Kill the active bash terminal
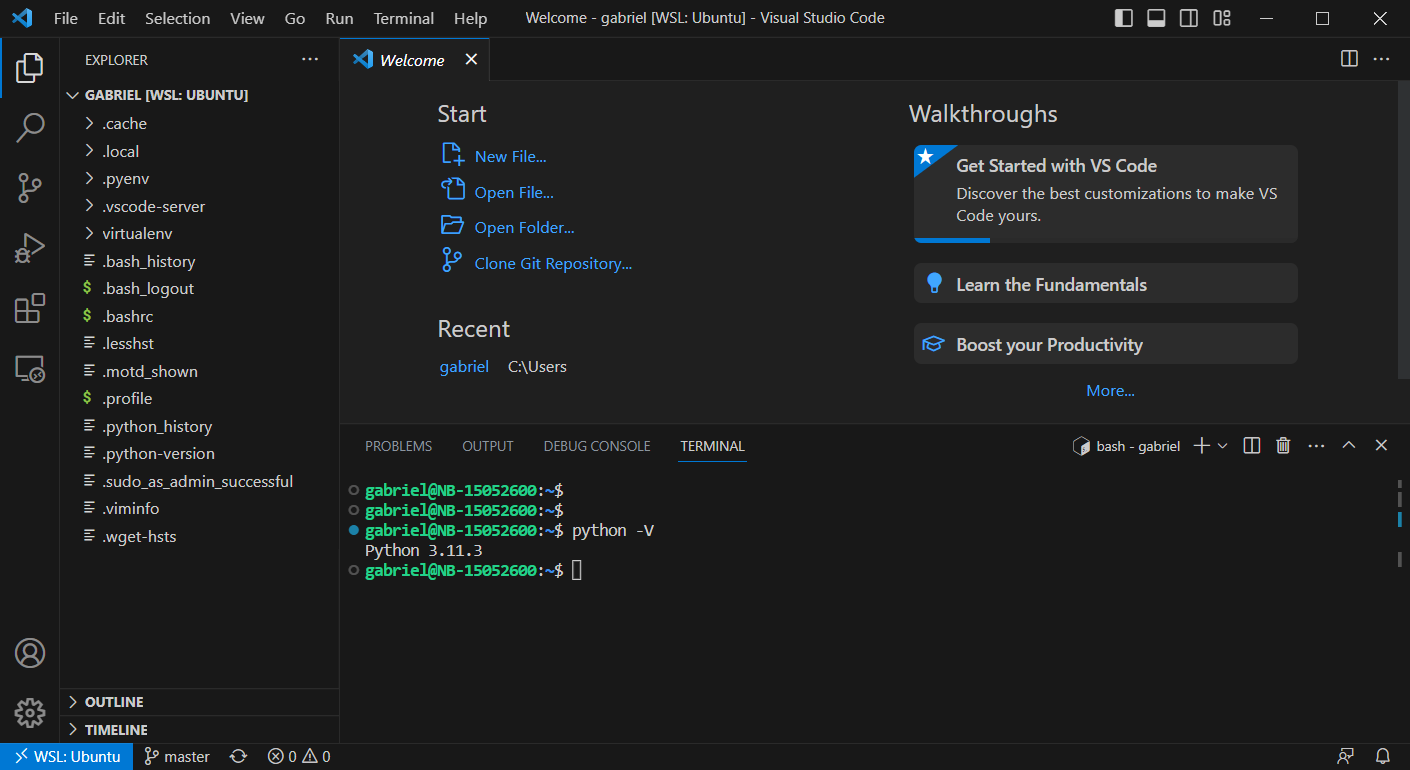The image size is (1410, 770). tap(1283, 445)
